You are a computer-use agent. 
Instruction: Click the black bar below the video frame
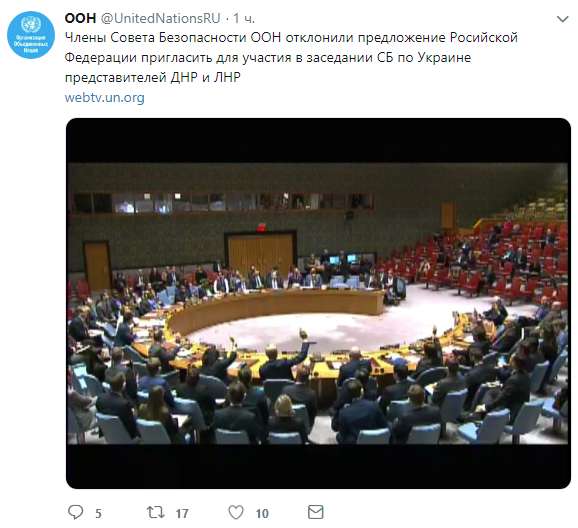pyautogui.click(x=318, y=466)
